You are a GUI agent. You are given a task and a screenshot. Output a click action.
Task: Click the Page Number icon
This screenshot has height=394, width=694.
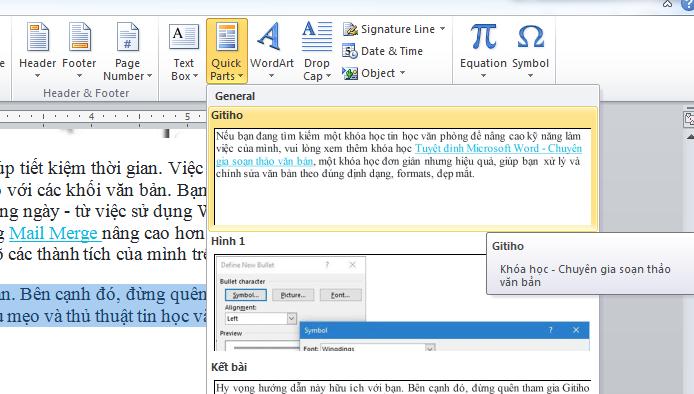click(127, 37)
